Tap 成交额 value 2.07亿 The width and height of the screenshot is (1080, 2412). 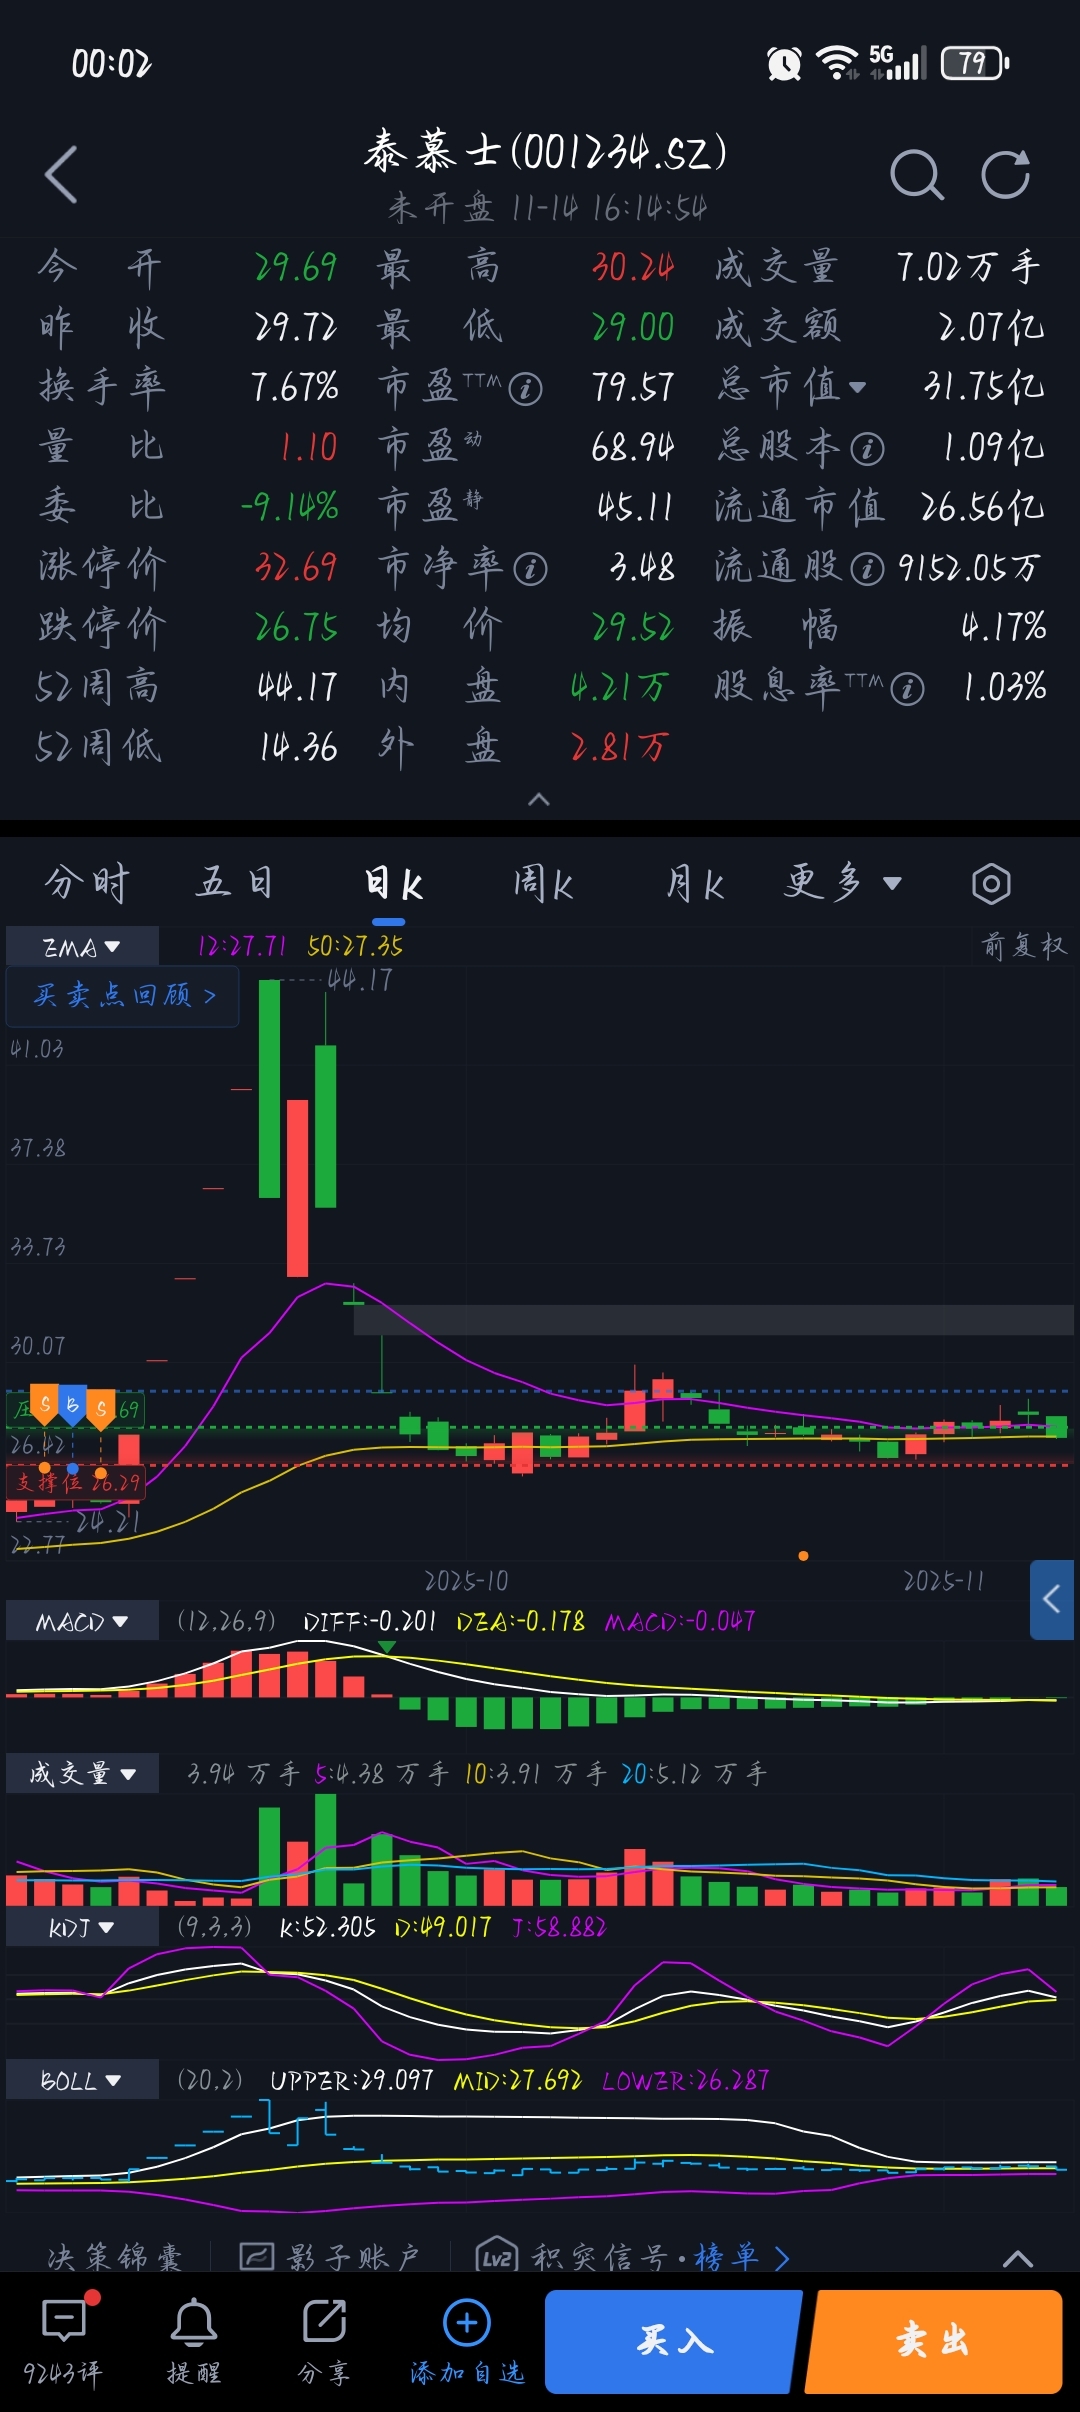[x=991, y=327]
